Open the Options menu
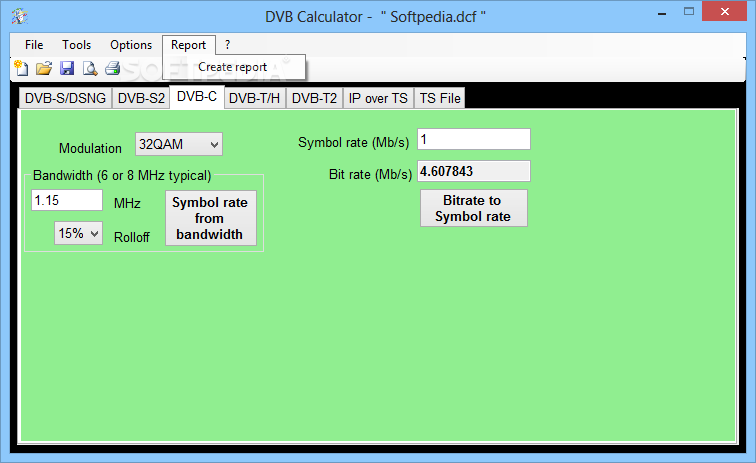This screenshot has height=463, width=756. [131, 45]
